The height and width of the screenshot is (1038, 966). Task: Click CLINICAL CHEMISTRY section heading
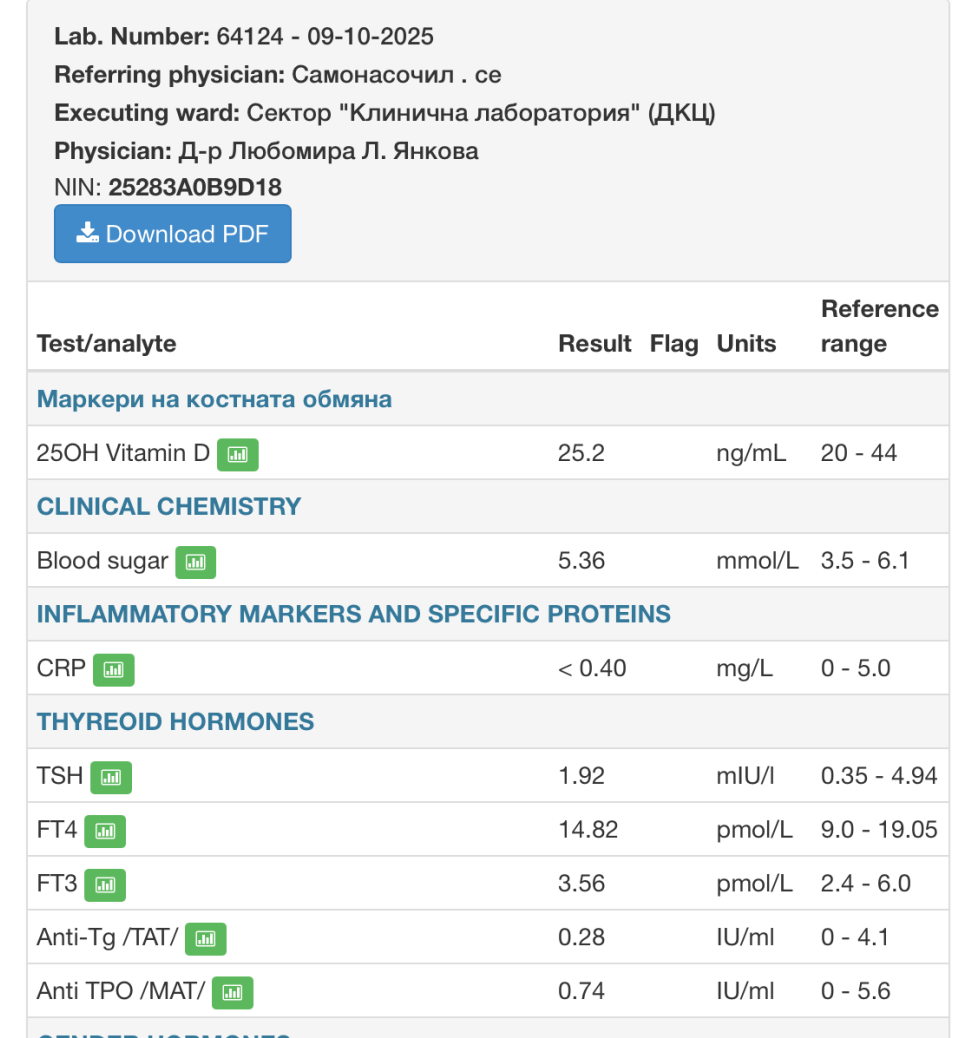(x=169, y=507)
